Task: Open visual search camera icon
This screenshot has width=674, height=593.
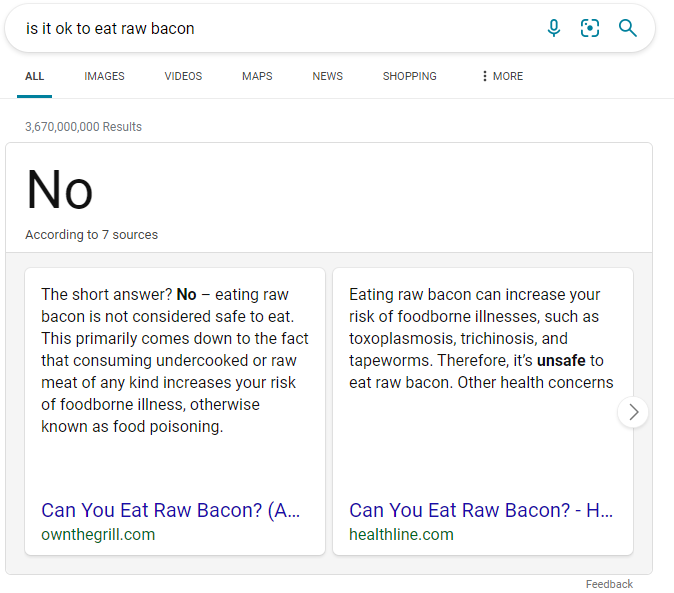Action: point(590,28)
